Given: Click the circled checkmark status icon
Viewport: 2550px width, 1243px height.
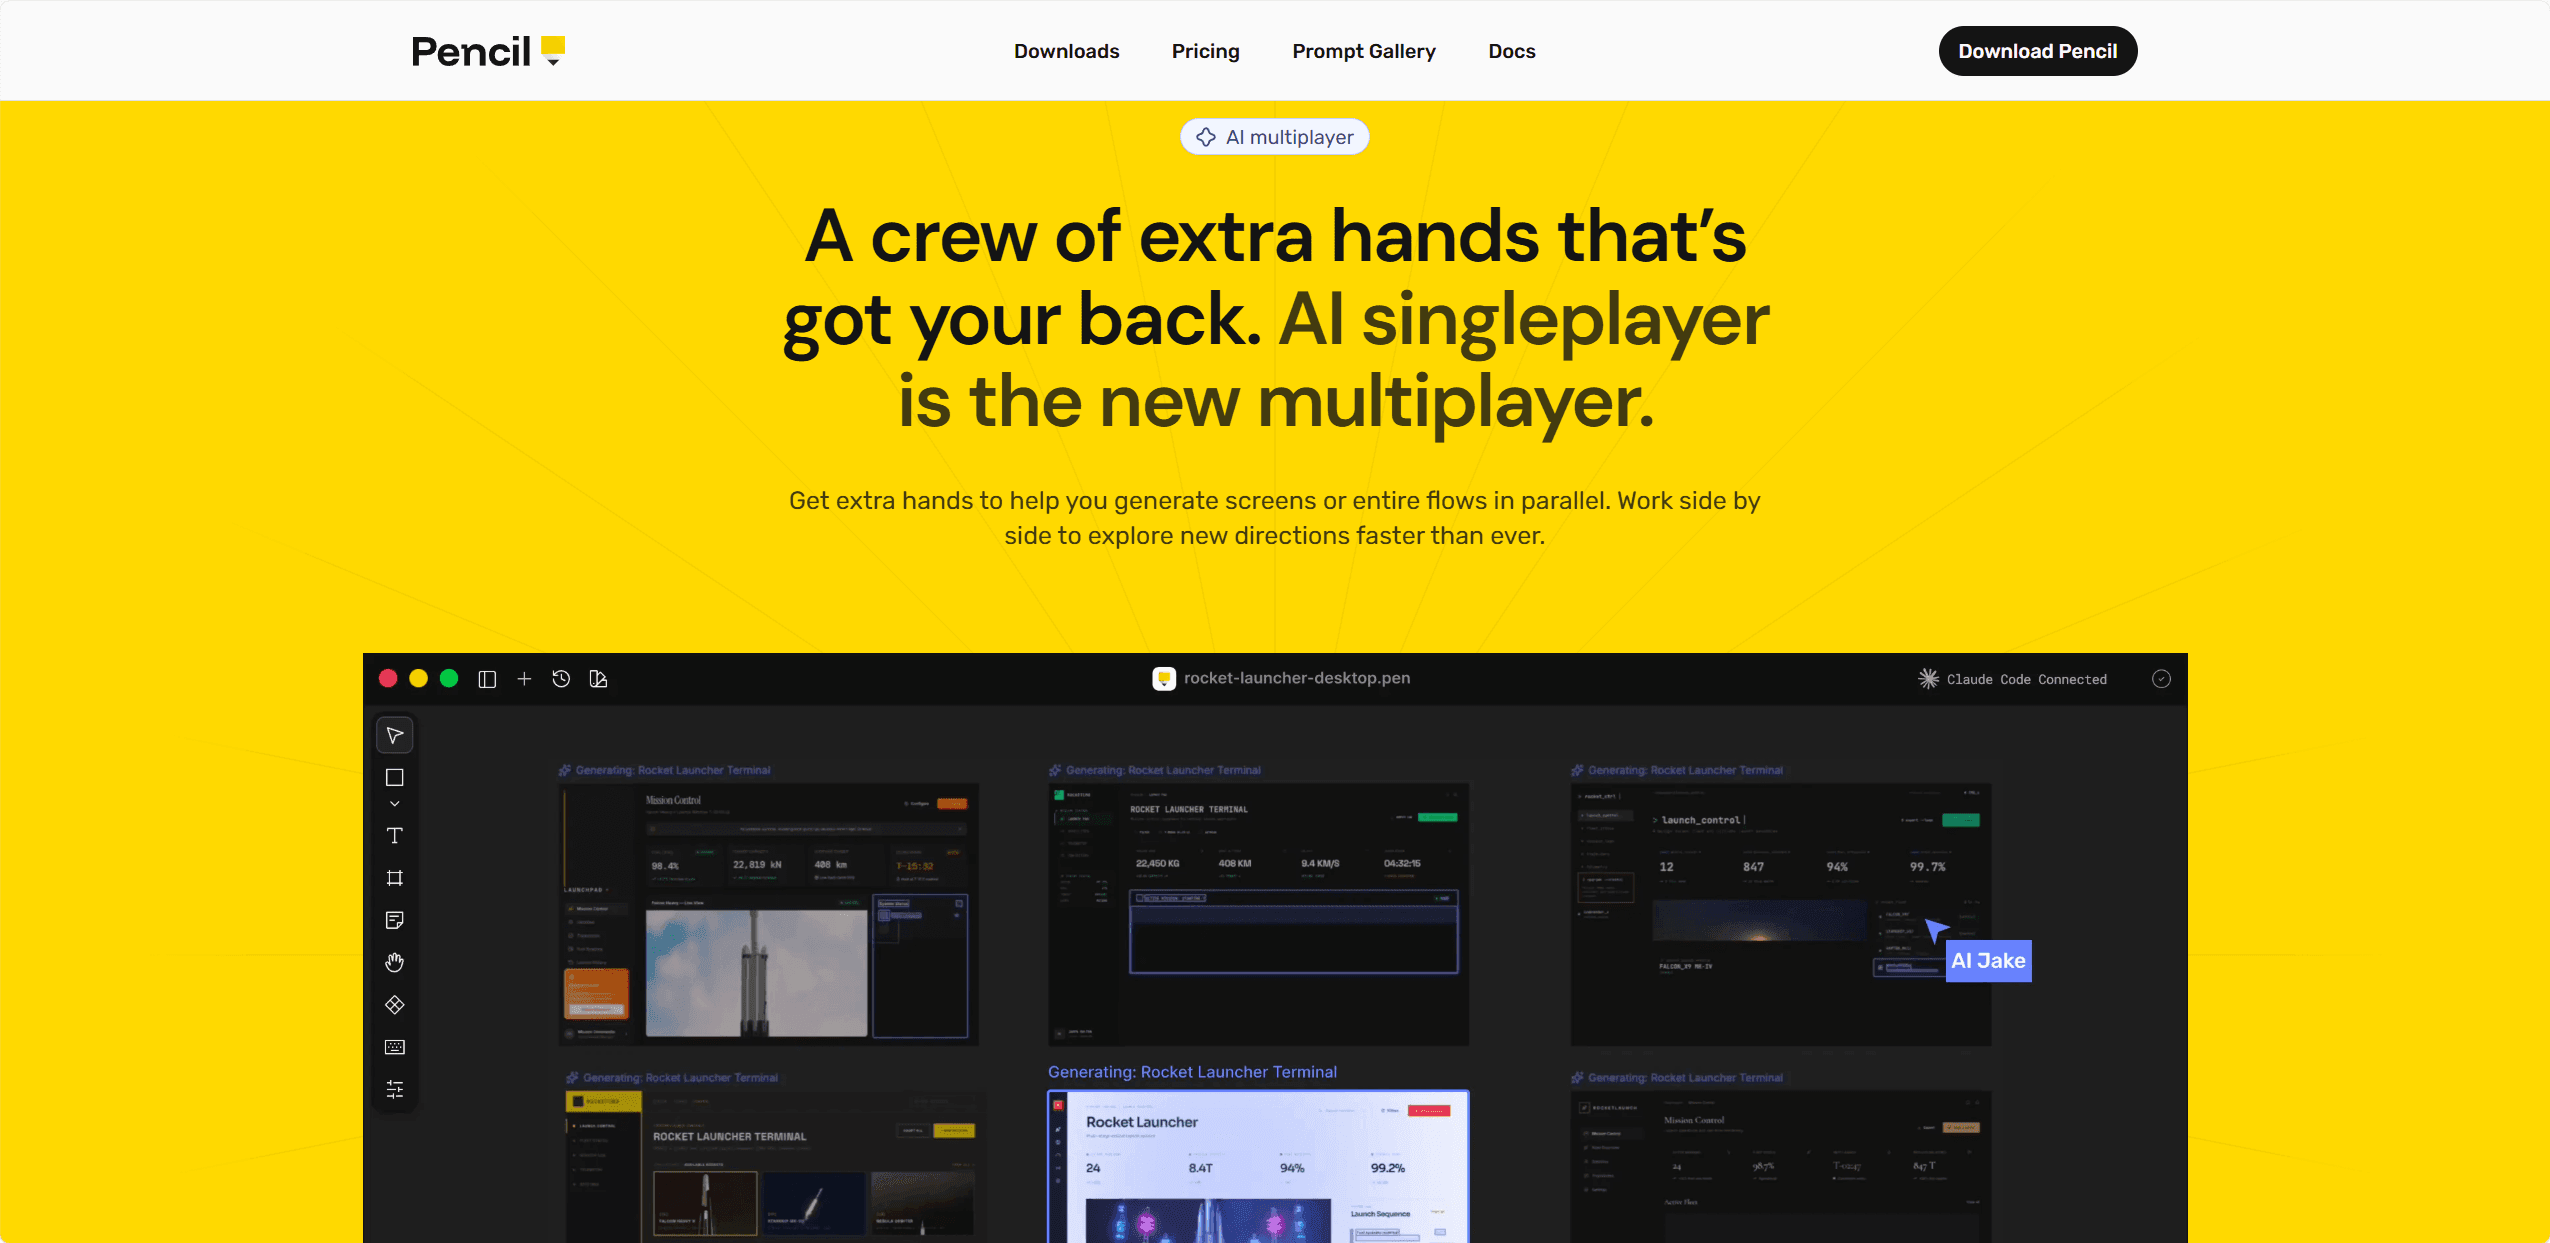Looking at the screenshot, I should [x=2161, y=679].
